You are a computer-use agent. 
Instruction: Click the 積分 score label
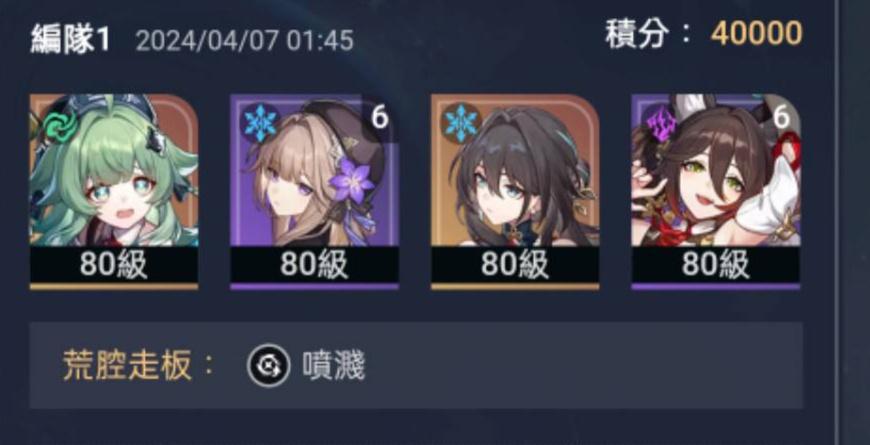point(636,34)
